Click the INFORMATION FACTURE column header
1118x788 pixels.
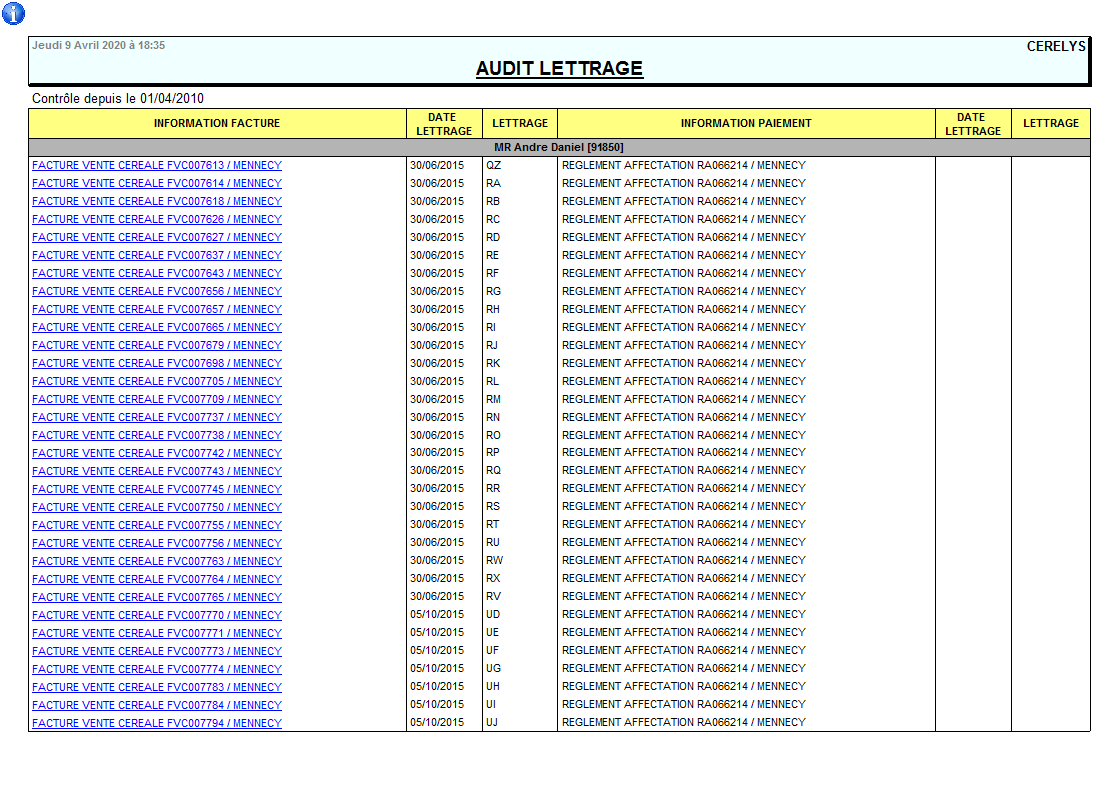click(x=217, y=124)
